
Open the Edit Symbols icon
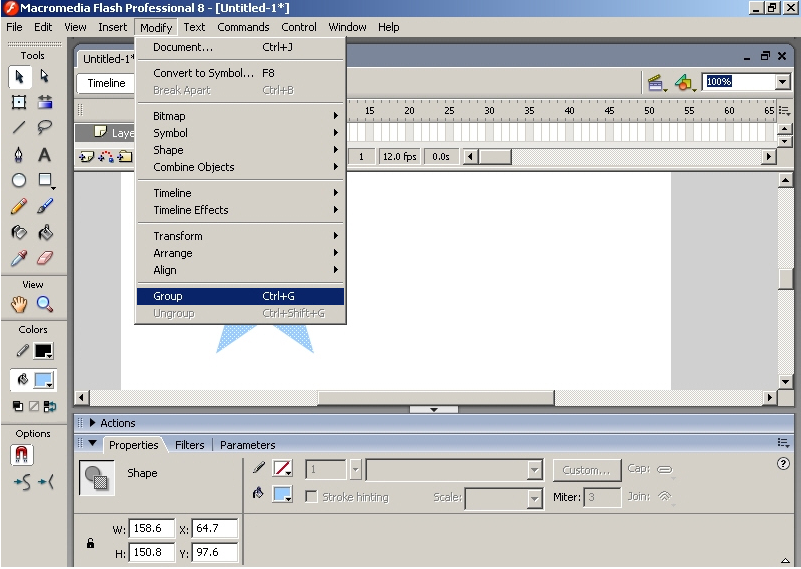(685, 82)
